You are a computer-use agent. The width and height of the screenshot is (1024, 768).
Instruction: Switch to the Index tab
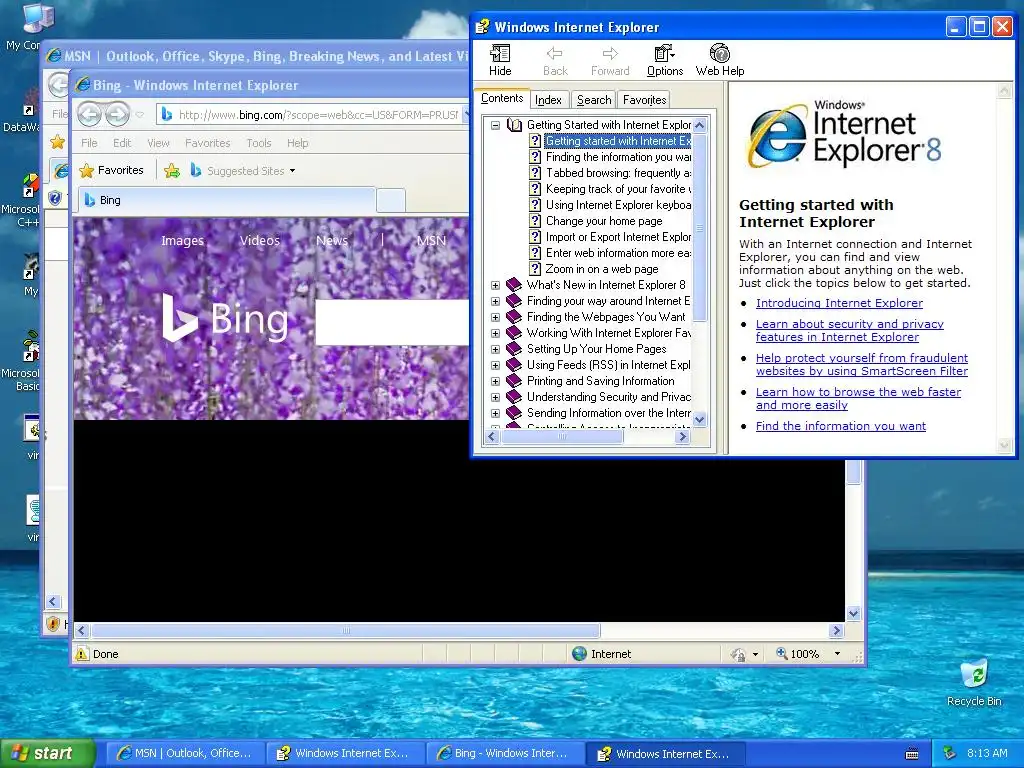pyautogui.click(x=548, y=100)
